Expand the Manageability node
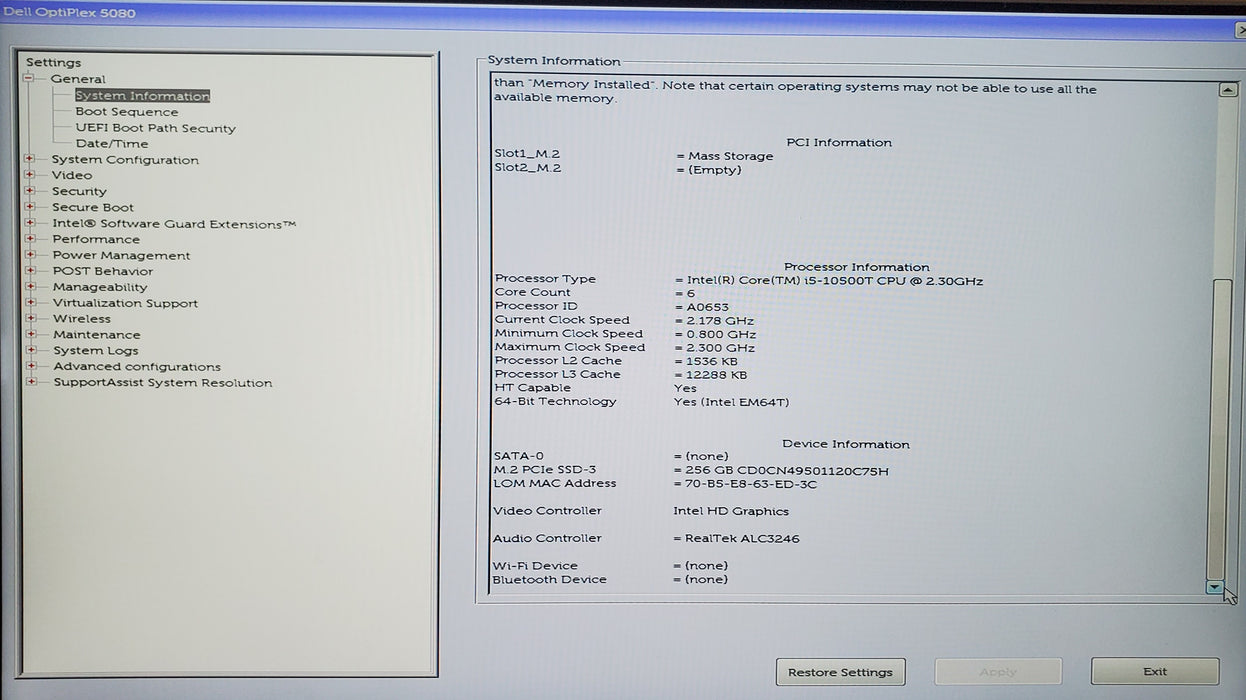1246x700 pixels. click(30, 287)
